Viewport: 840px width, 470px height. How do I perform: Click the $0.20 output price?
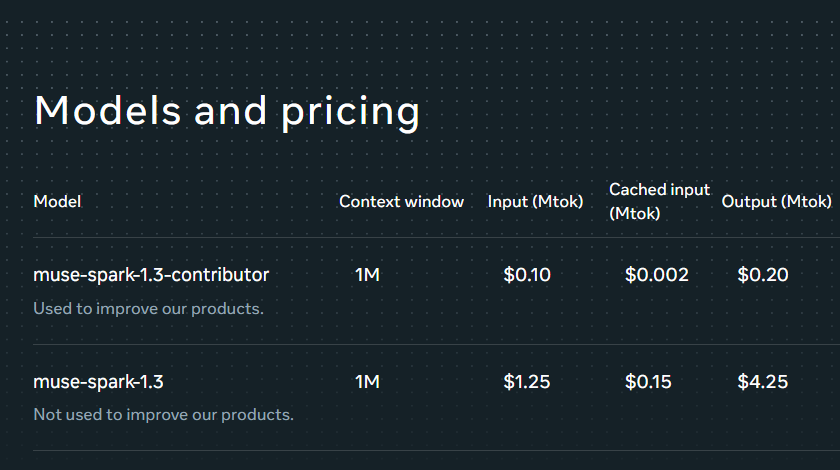tap(763, 275)
